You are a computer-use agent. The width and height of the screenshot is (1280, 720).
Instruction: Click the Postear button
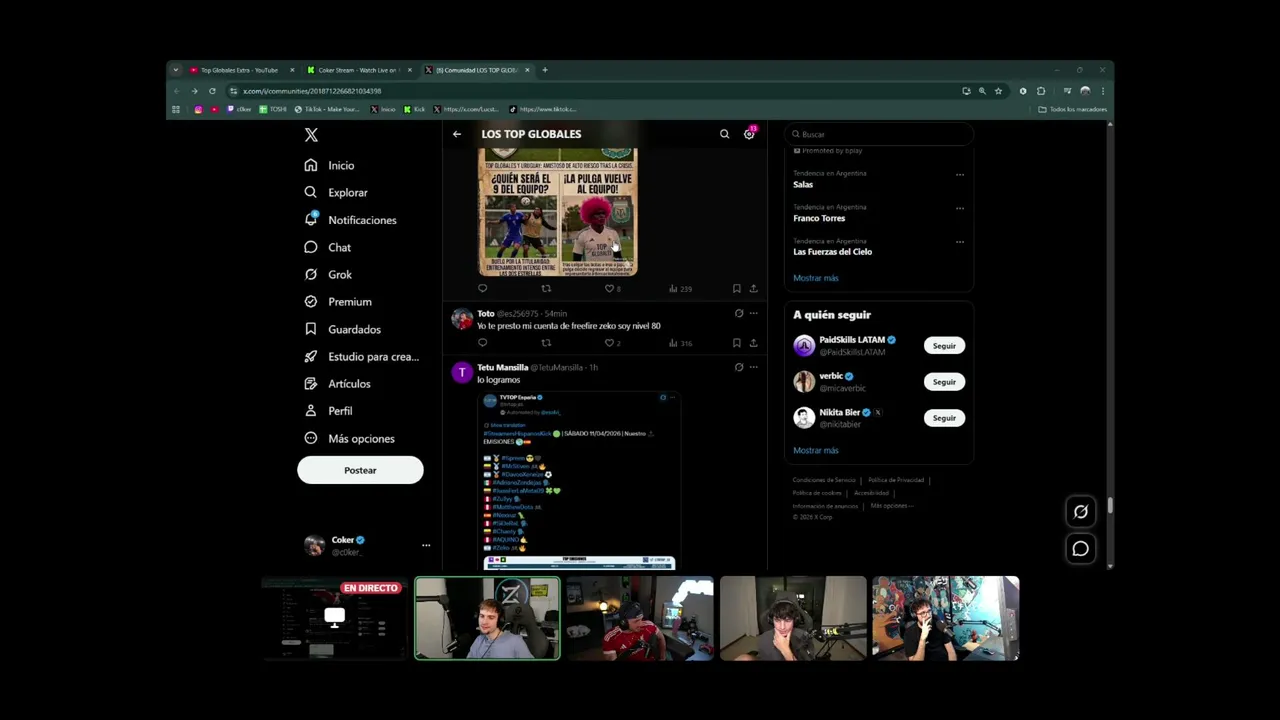point(360,470)
